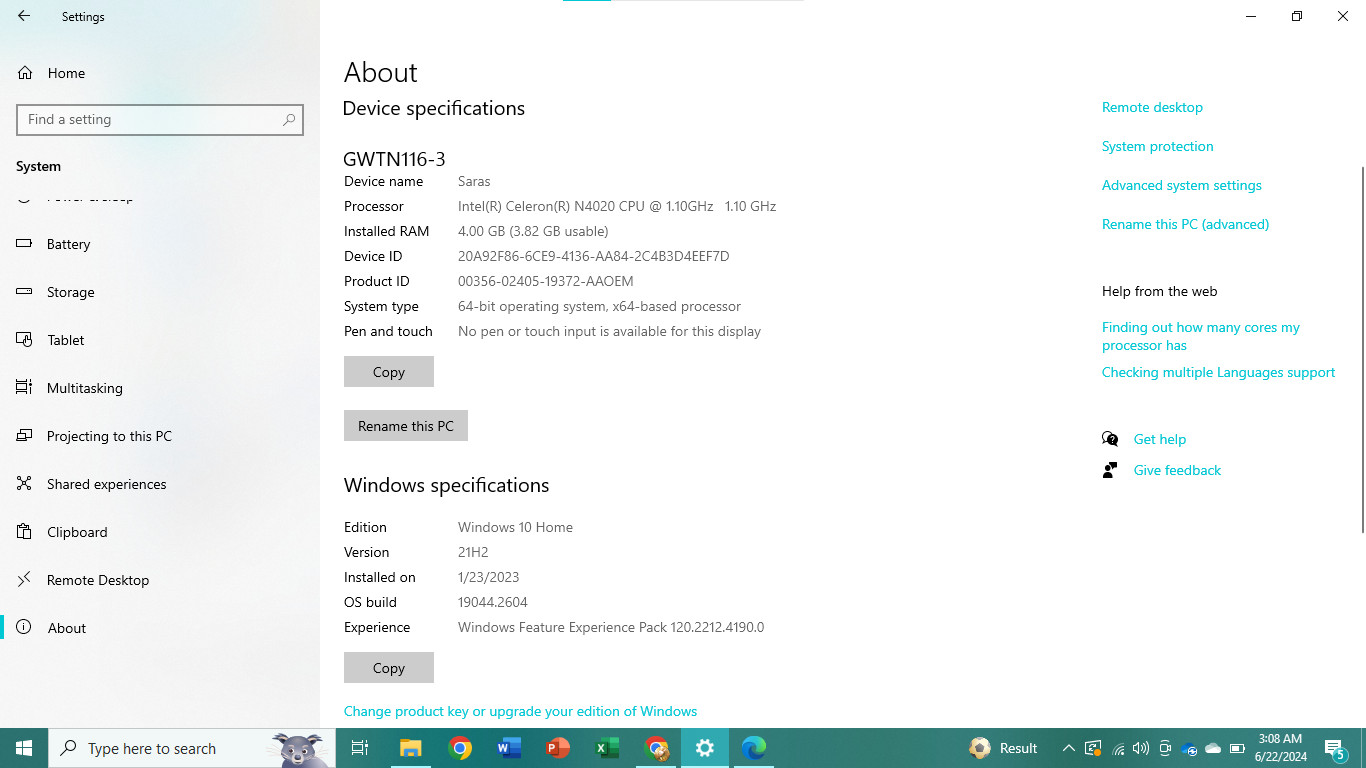Open File Explorer from the taskbar
Viewport: 1366px width, 768px height.
(x=411, y=748)
